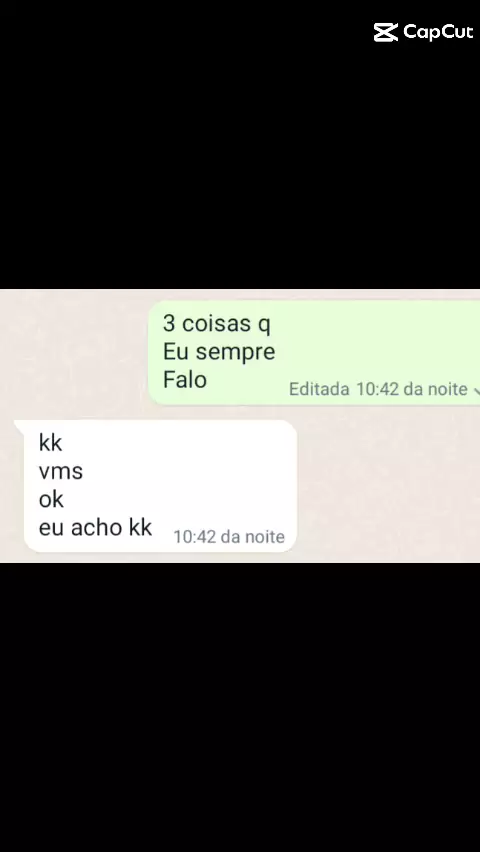Click the "Editada" label
This screenshot has width=480, height=852.
(x=319, y=390)
